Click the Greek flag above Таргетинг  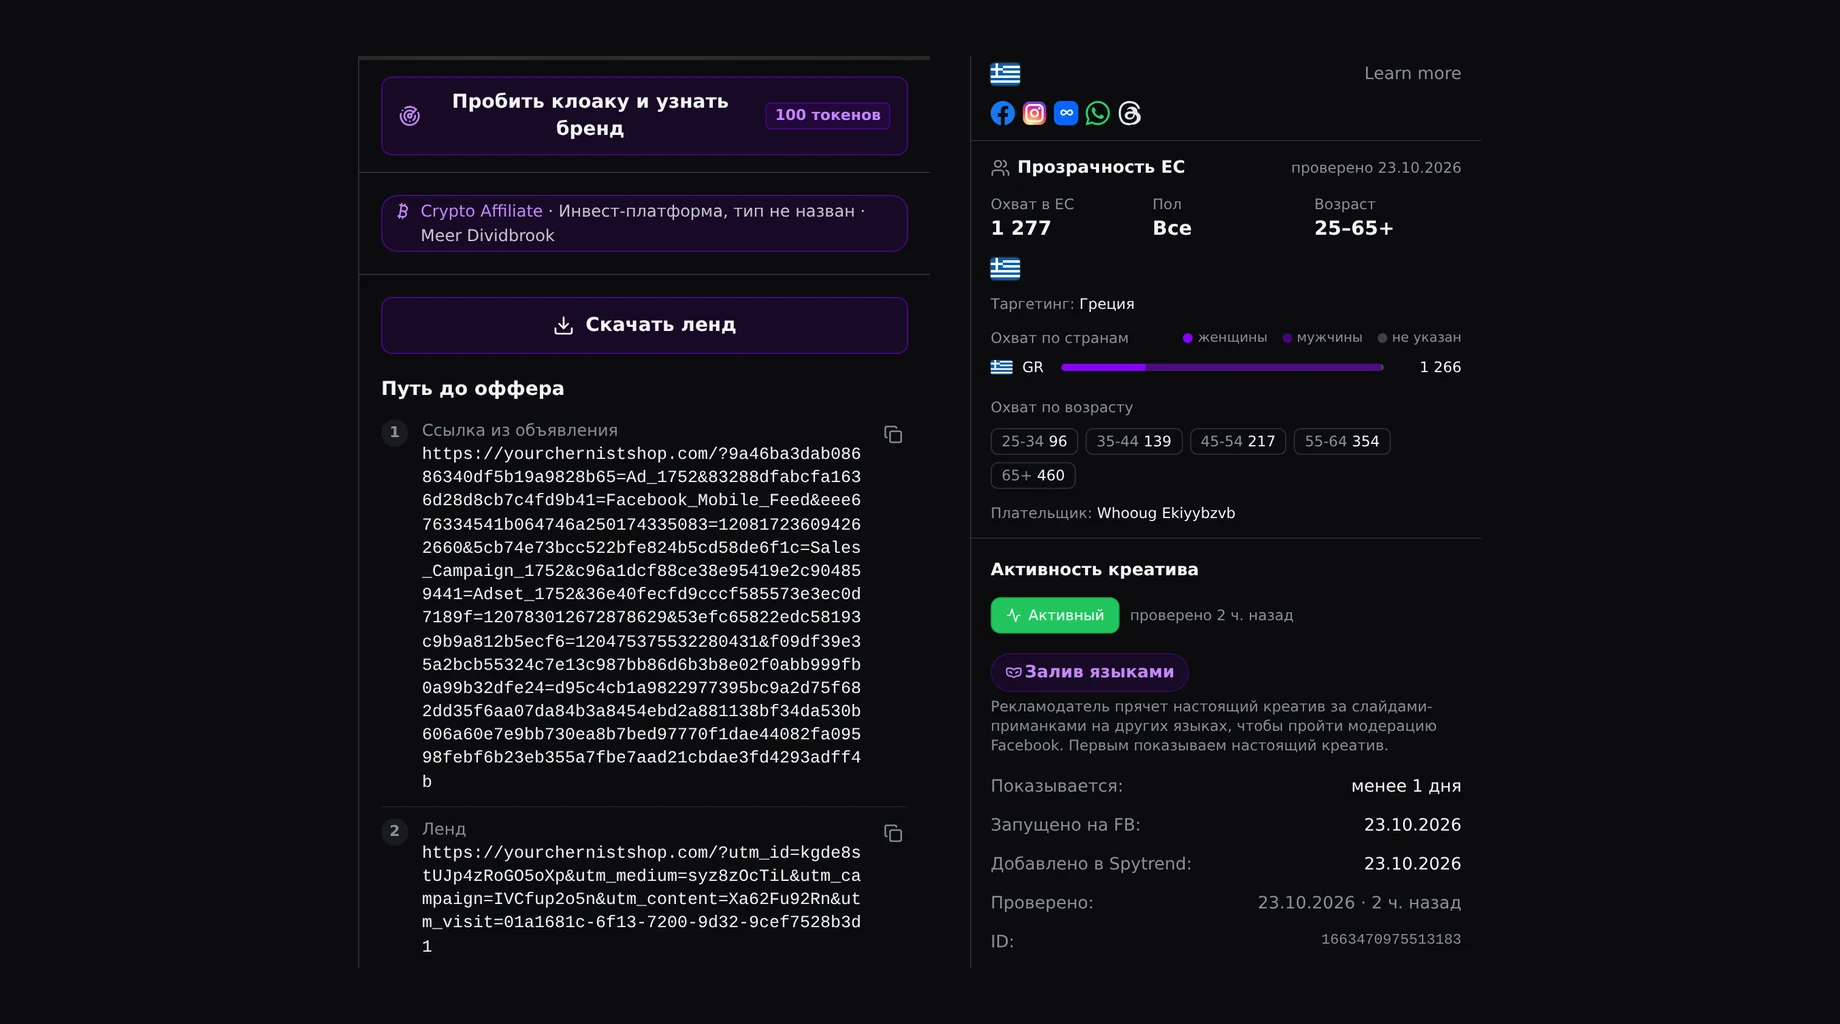click(1005, 268)
